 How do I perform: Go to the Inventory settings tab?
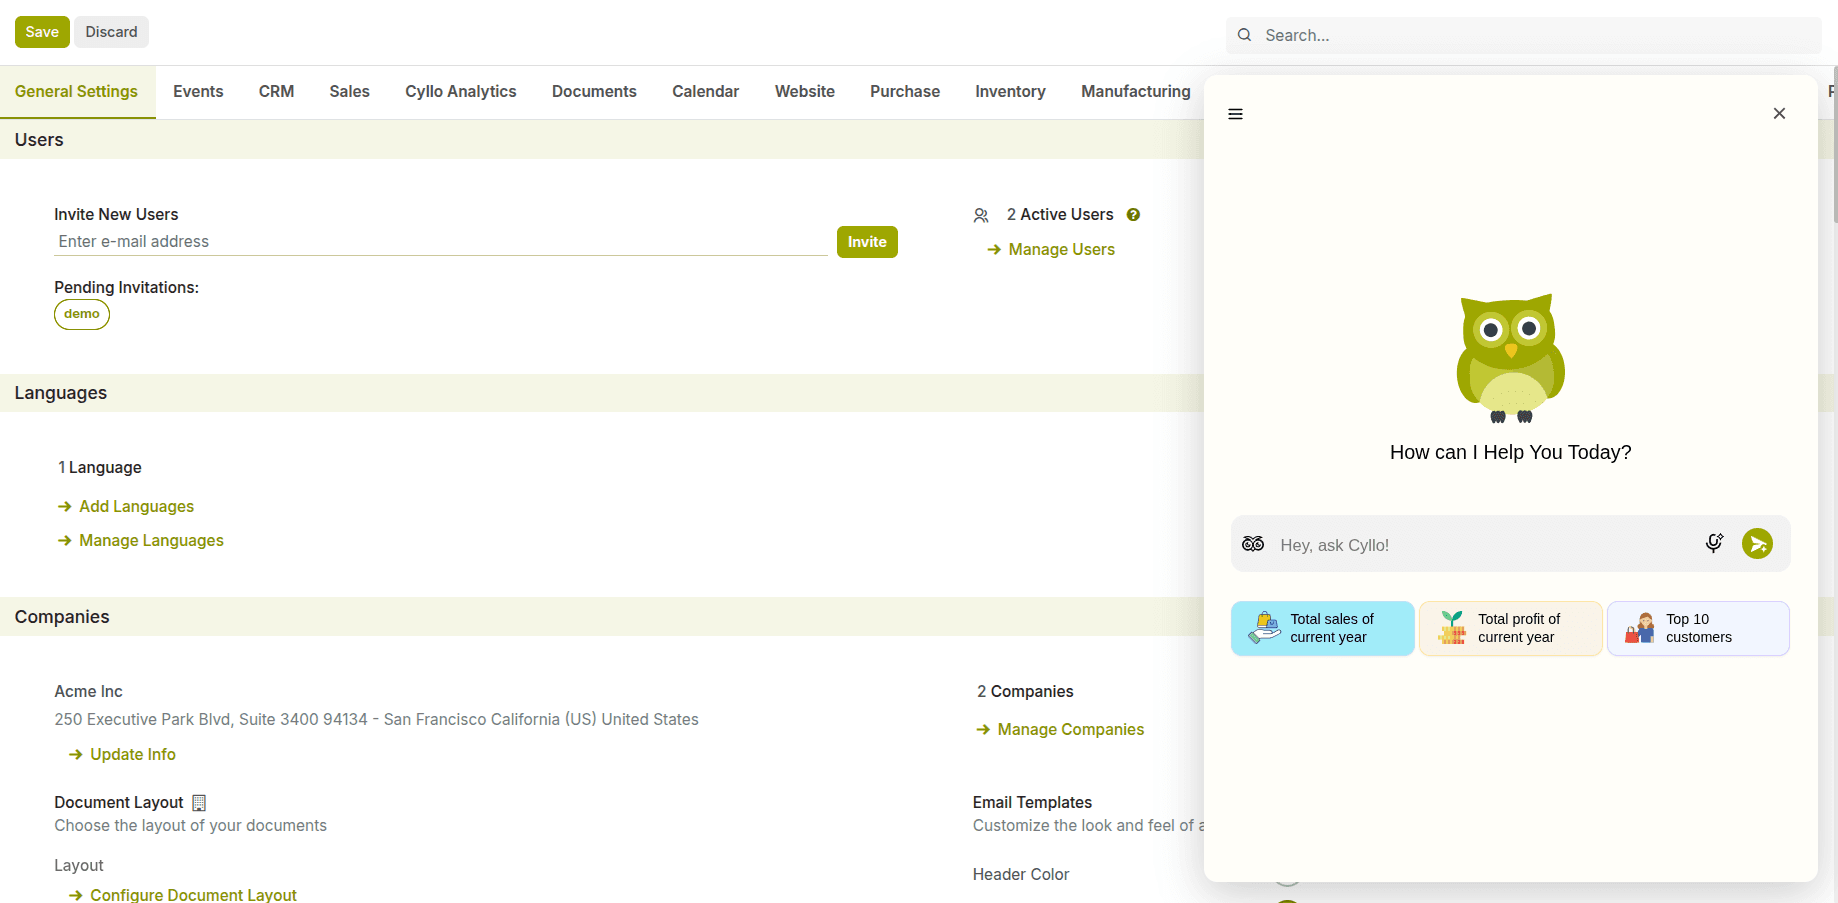tap(1010, 92)
